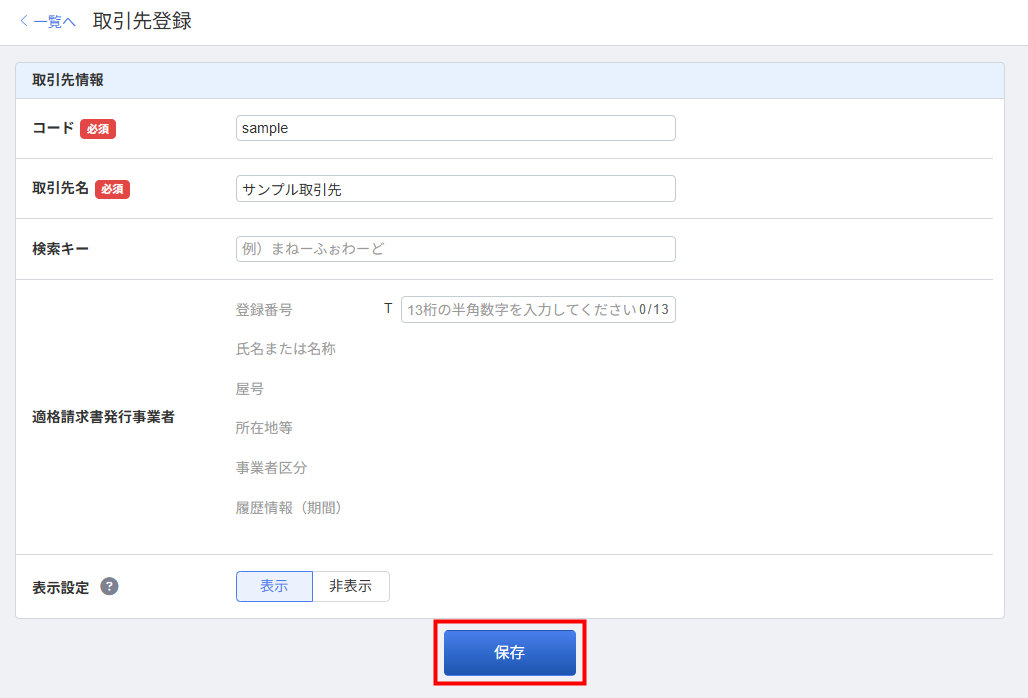This screenshot has height=698, width=1028.
Task: Click the 所在地等 field label
Action: point(264,428)
